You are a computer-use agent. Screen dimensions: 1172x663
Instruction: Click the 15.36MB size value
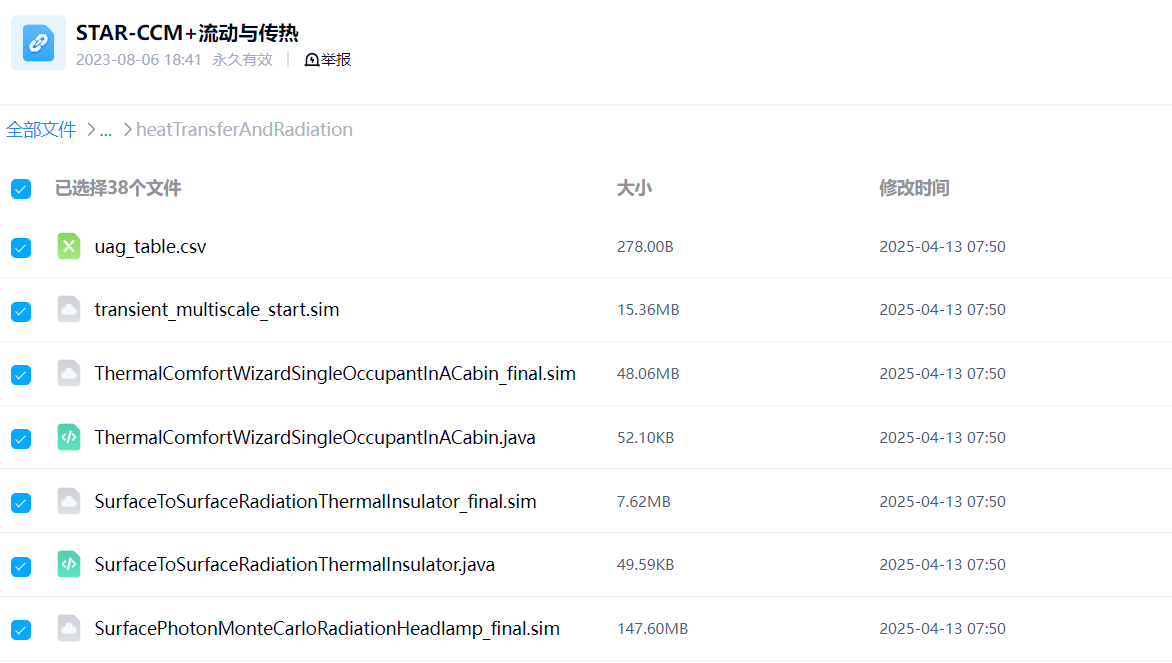point(648,309)
